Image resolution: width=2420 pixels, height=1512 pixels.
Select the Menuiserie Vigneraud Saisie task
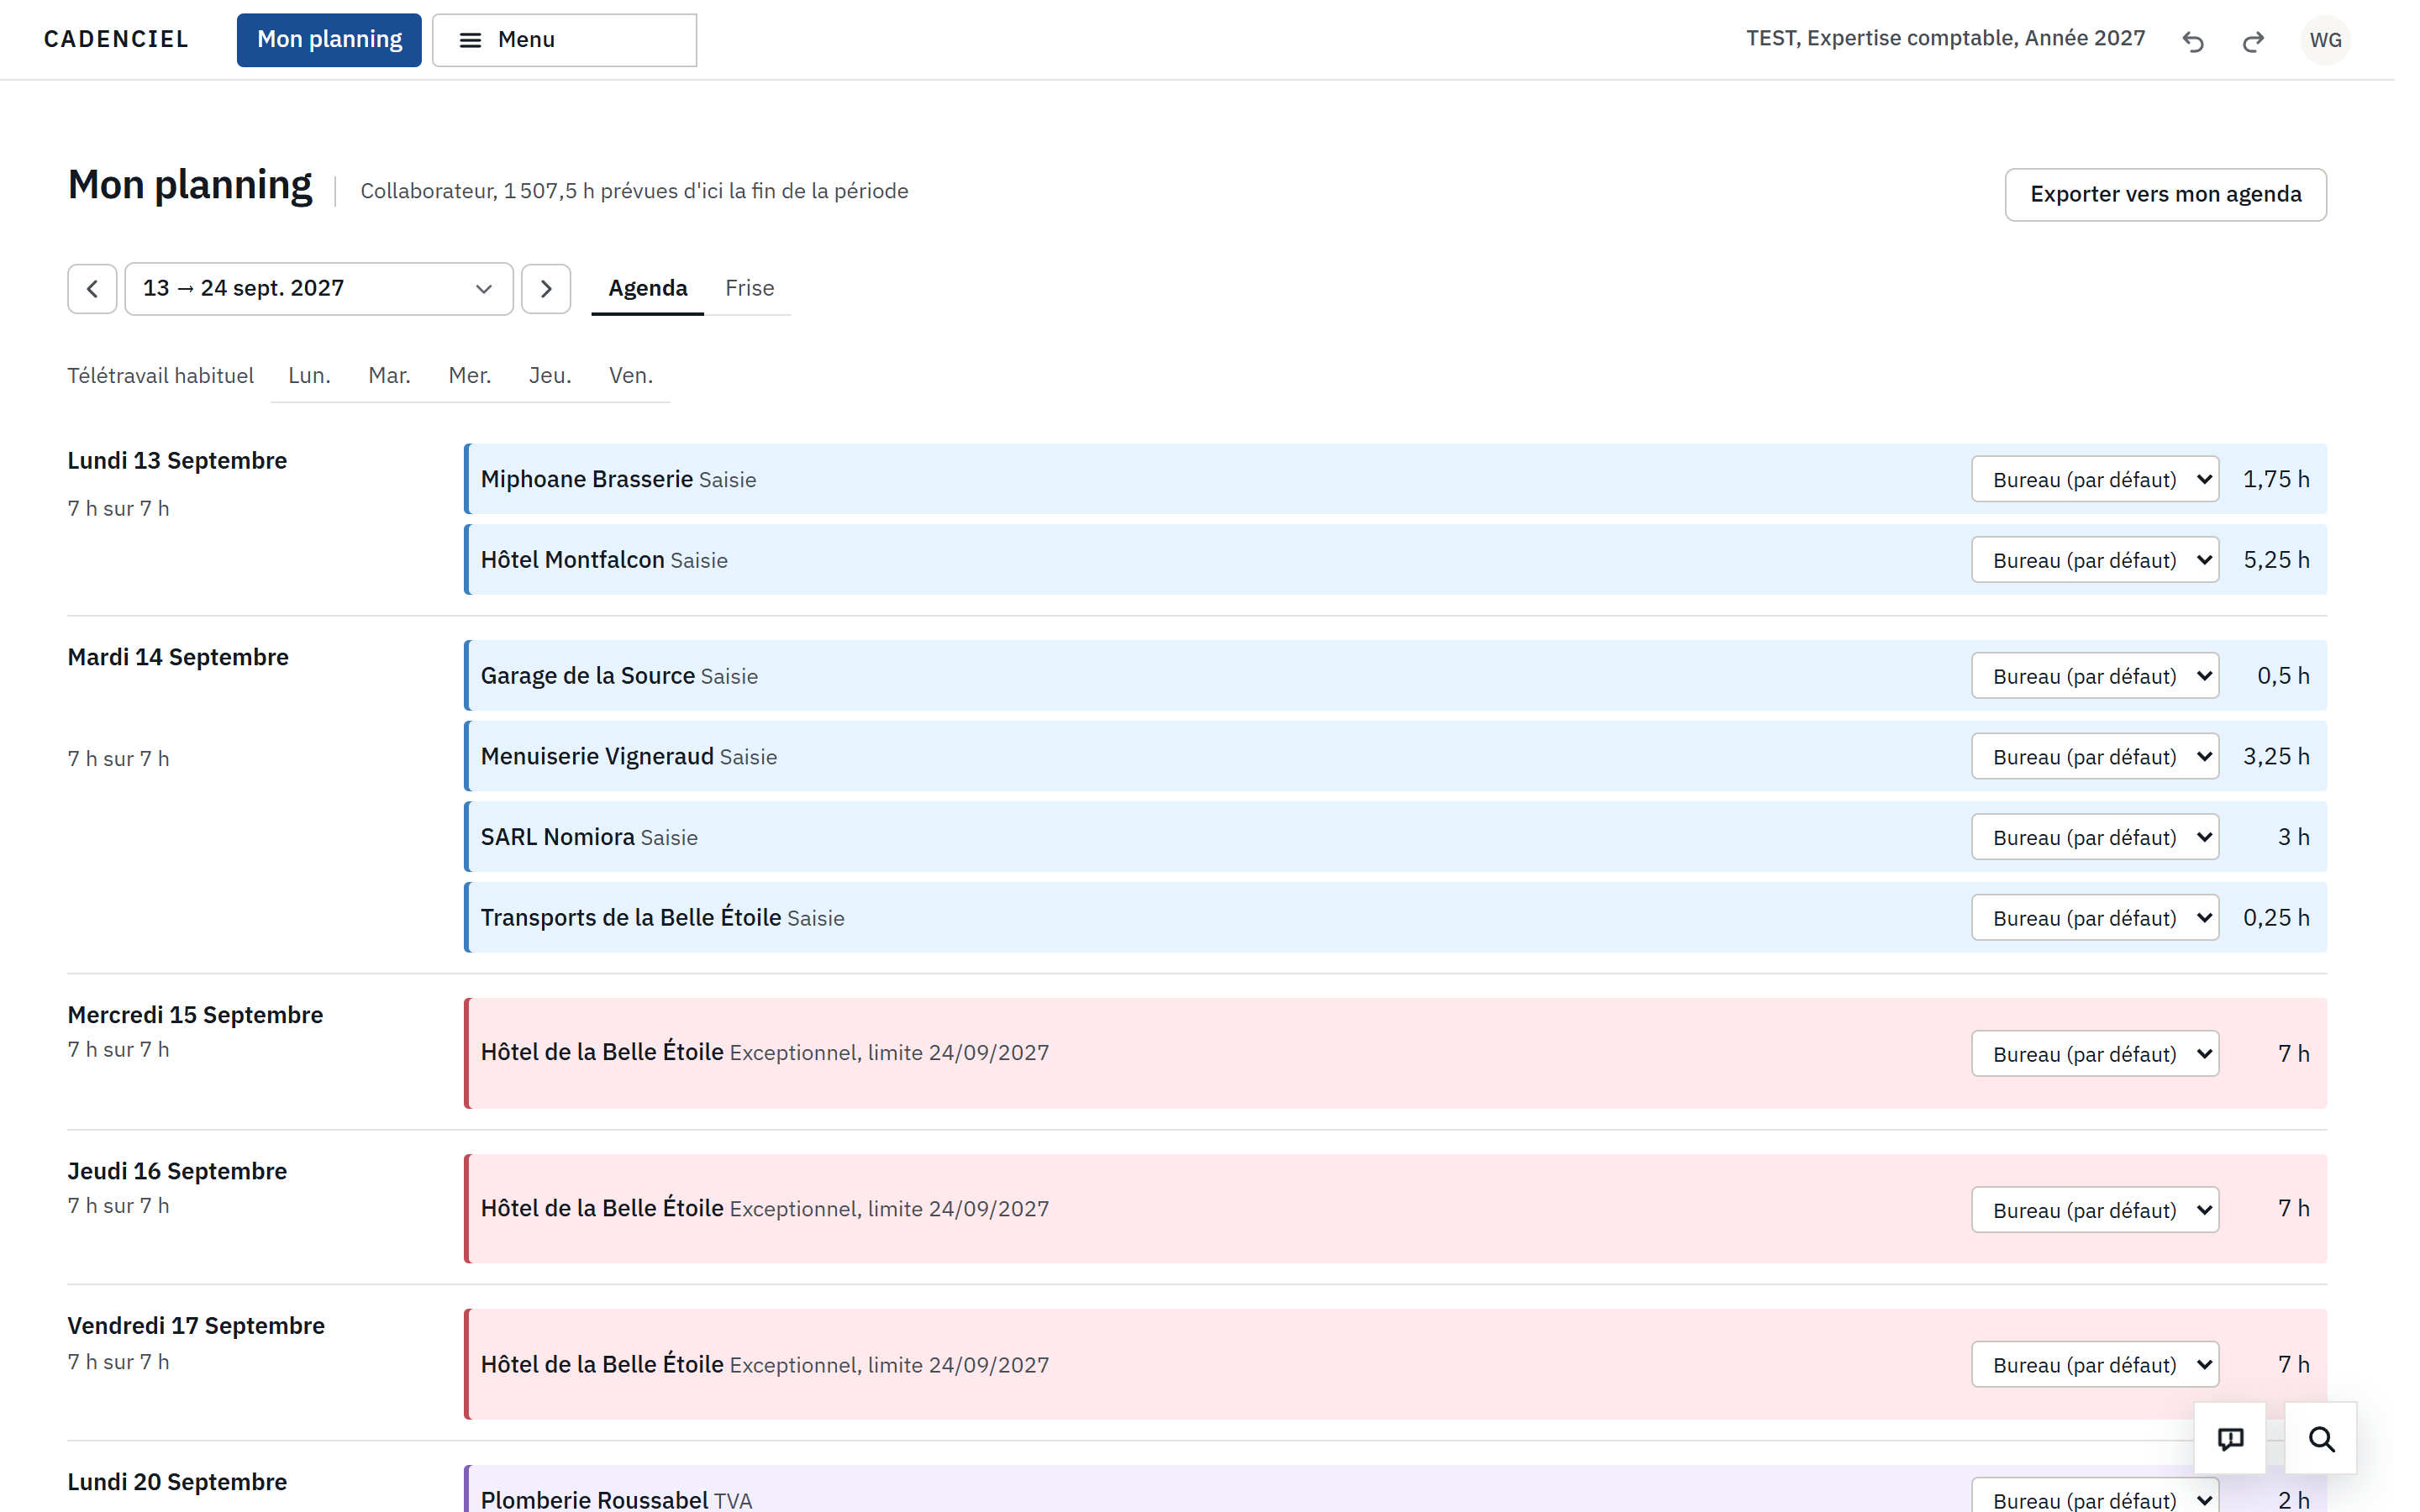point(1395,757)
